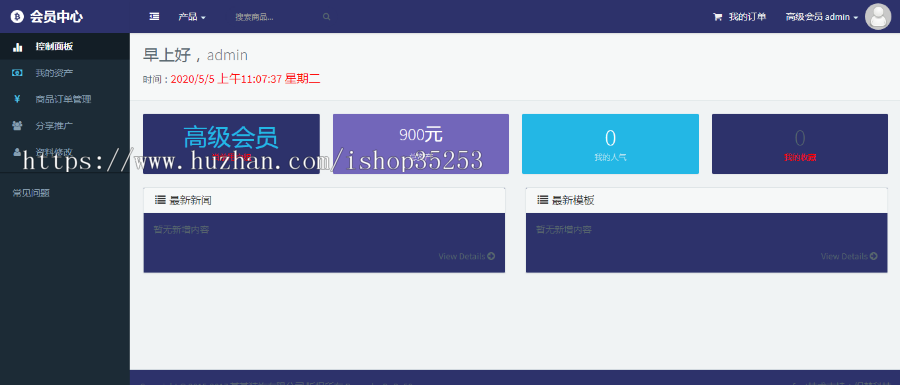Click the person icon for 资料修改
Viewport: 900px width, 385px height.
tap(17, 152)
